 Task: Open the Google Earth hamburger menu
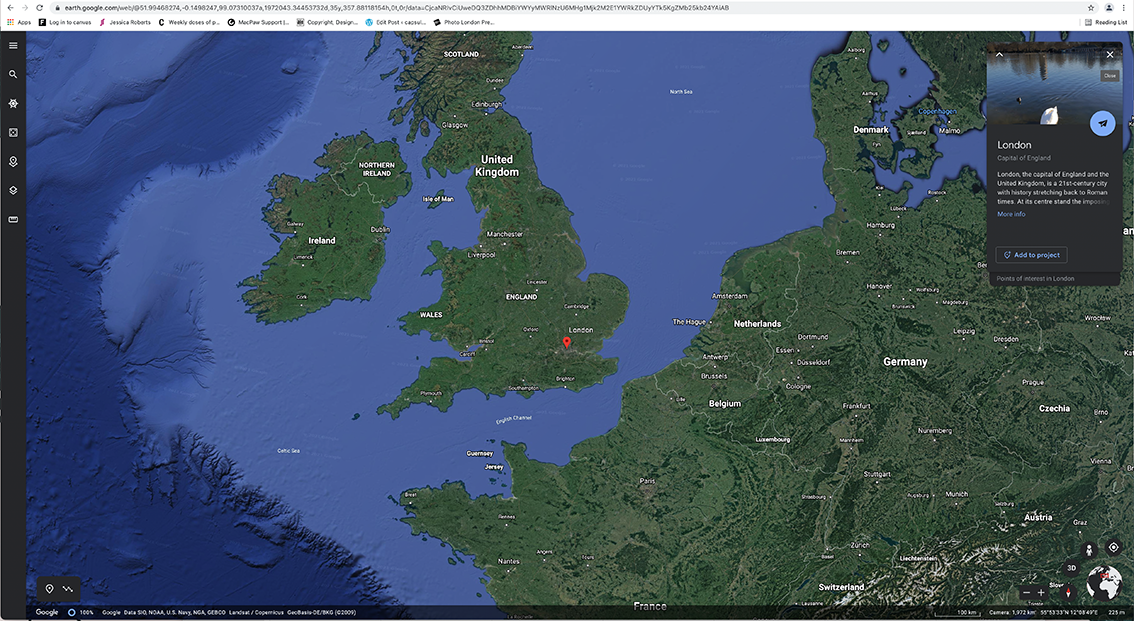(13, 45)
